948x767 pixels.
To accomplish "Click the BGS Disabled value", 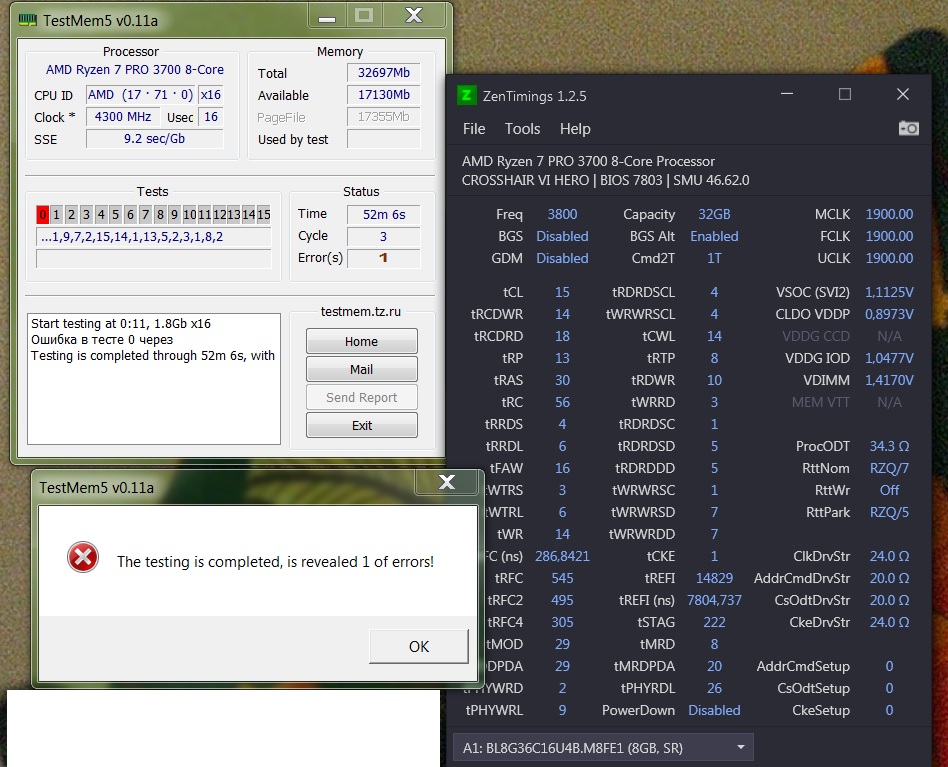I will (562, 236).
